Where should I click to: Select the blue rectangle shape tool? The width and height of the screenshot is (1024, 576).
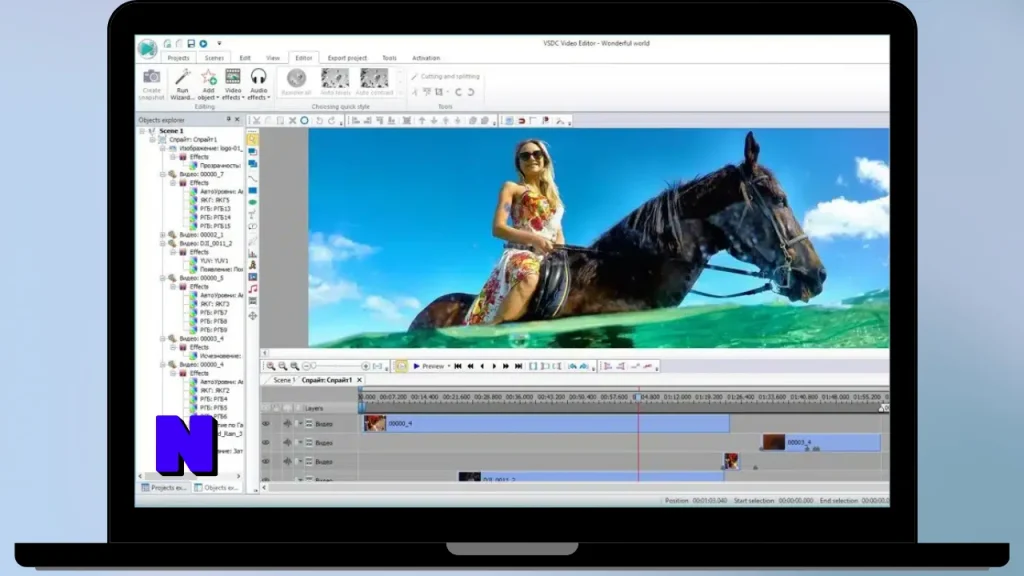pos(253,190)
